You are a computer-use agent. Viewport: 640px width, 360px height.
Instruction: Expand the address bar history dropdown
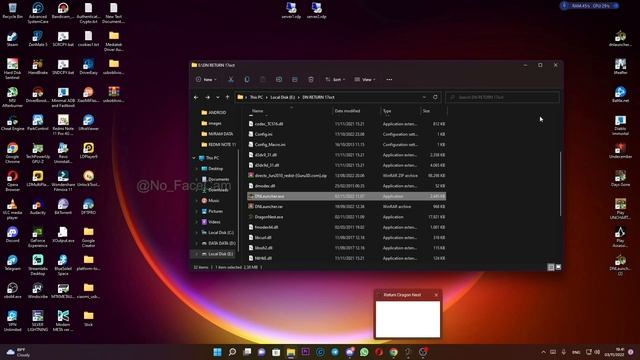pos(424,97)
